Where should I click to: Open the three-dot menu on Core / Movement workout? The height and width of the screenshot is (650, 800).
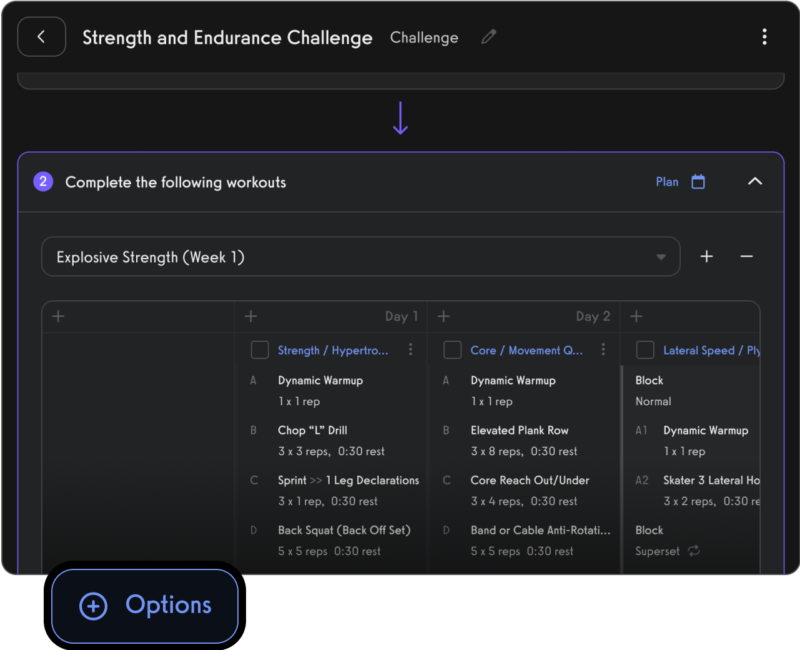tap(604, 350)
